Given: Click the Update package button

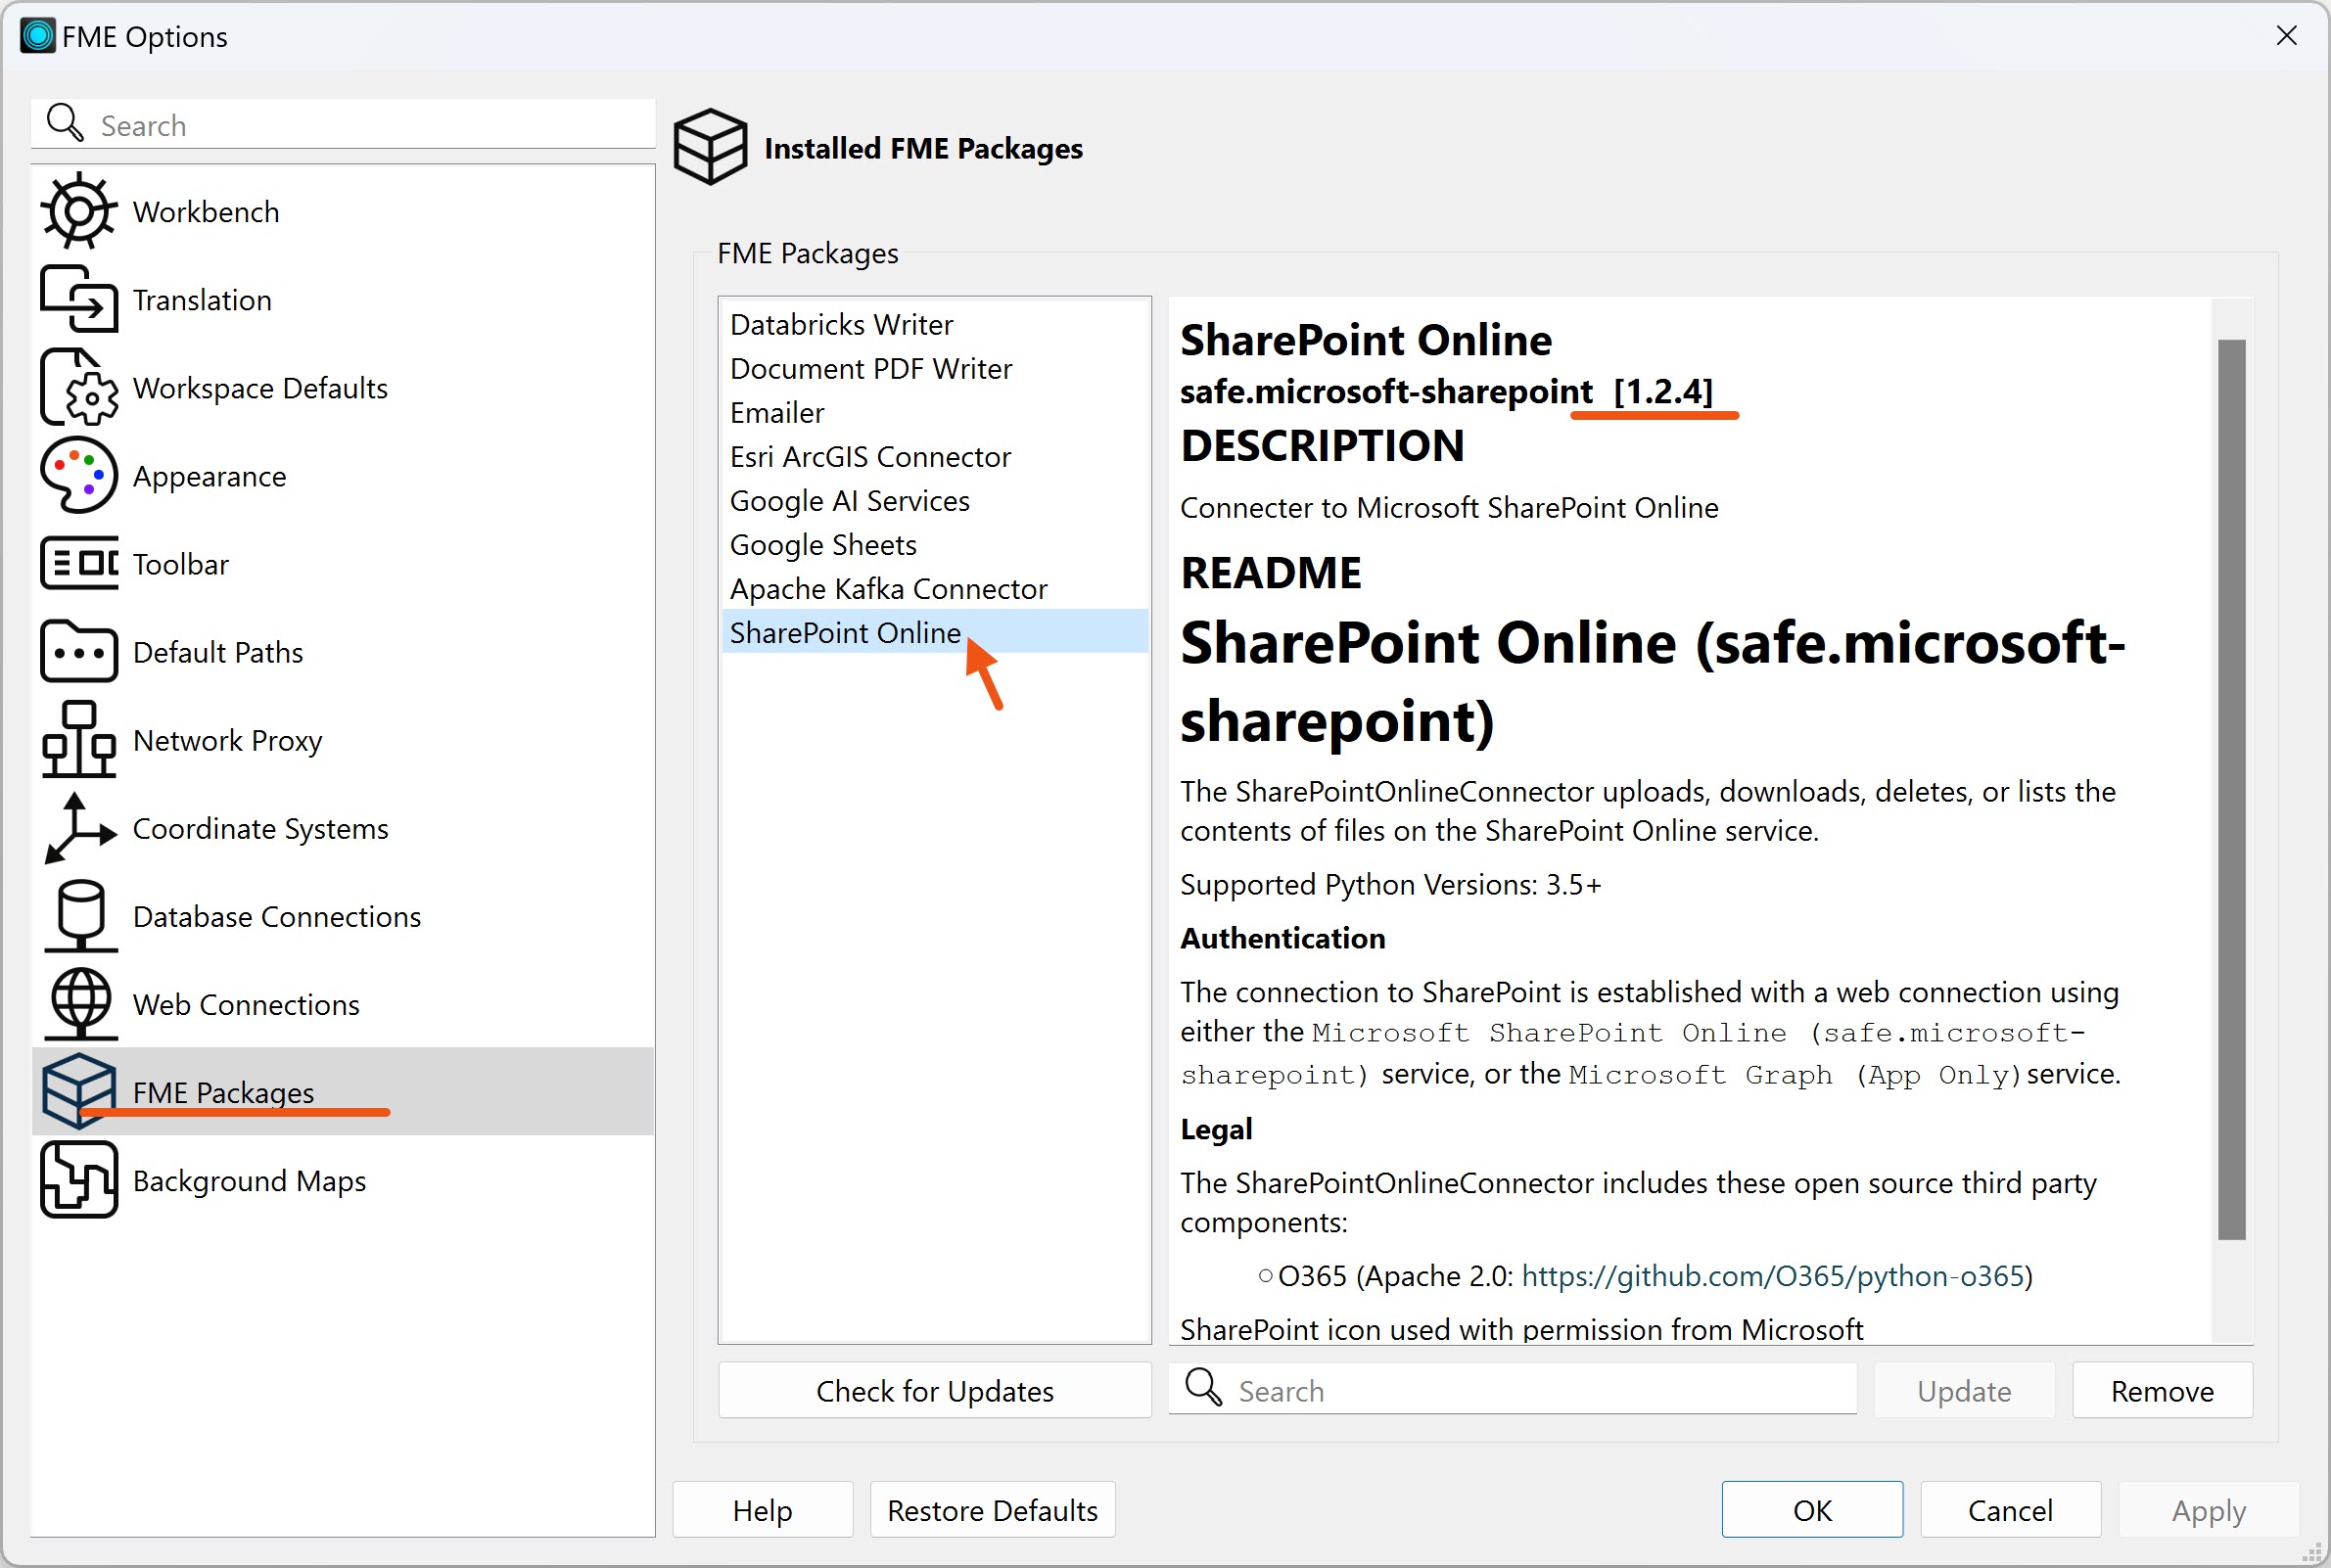Looking at the screenshot, I should click(1964, 1390).
